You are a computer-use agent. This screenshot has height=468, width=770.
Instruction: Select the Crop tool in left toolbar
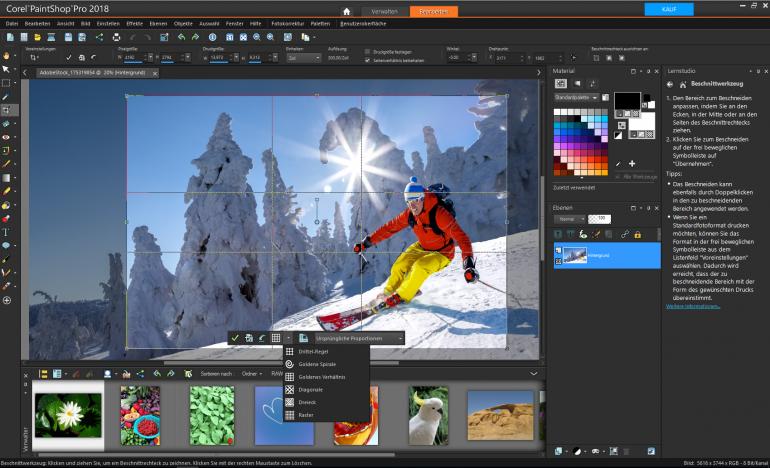6,110
